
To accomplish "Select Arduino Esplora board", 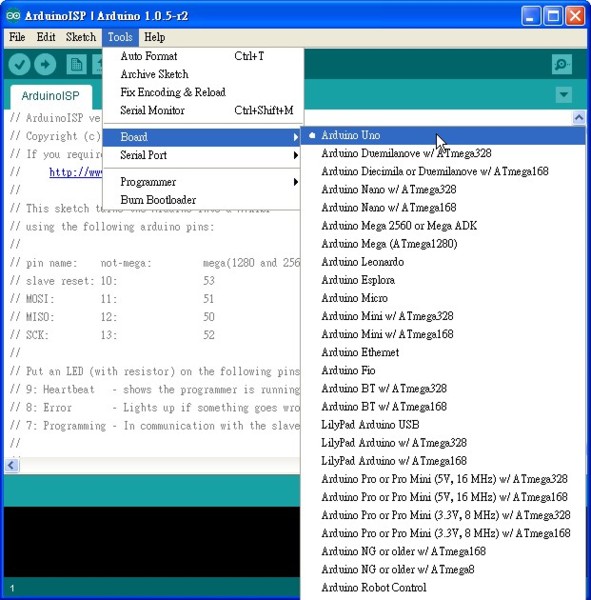I will [x=443, y=280].
